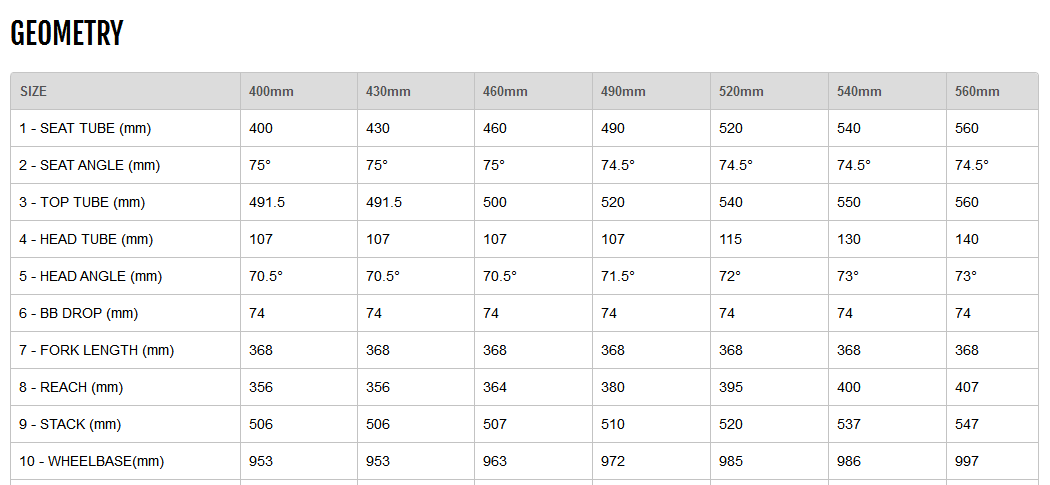Viewport: 1050px width, 485px height.
Task: Click the 430mm size column header
Action: click(x=388, y=91)
